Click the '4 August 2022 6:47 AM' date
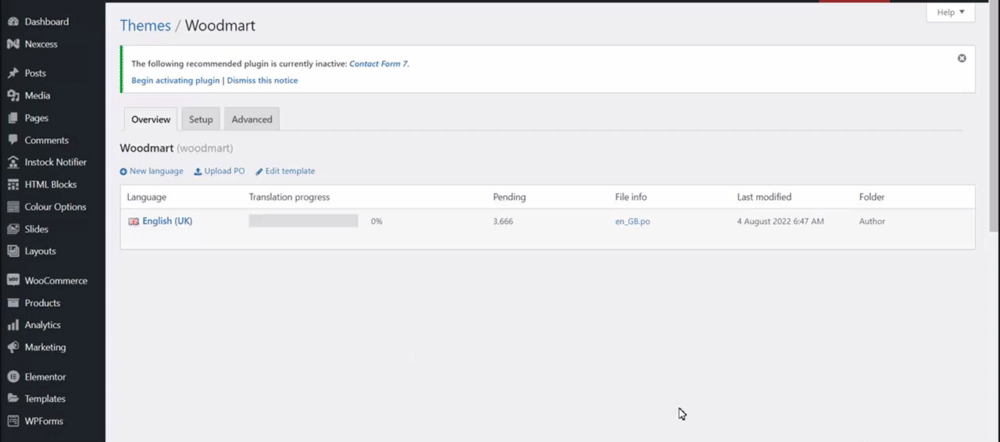The height and width of the screenshot is (442, 1000). pos(781,222)
